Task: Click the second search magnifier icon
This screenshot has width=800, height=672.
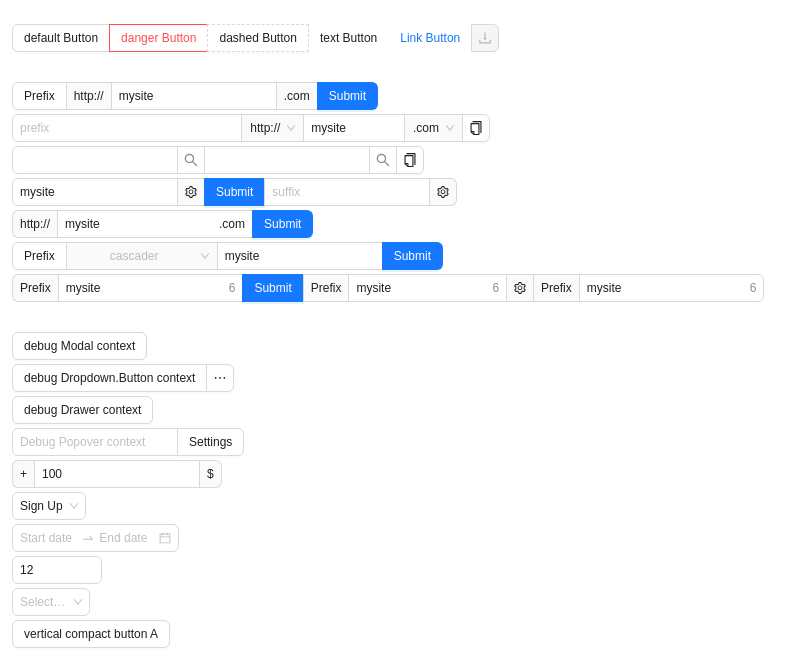Action: point(383,160)
